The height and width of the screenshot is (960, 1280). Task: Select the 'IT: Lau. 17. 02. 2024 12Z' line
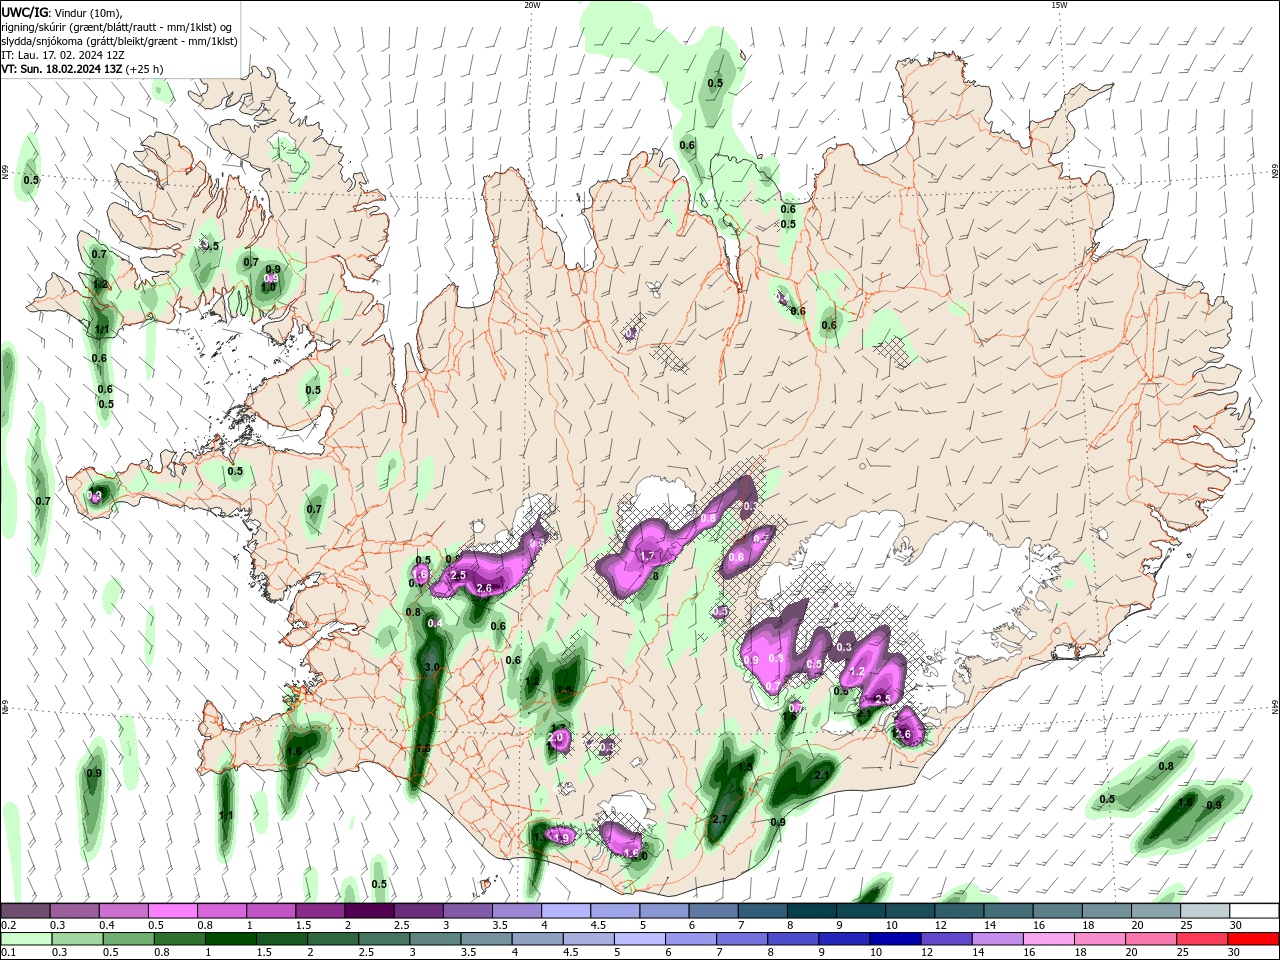tap(63, 55)
